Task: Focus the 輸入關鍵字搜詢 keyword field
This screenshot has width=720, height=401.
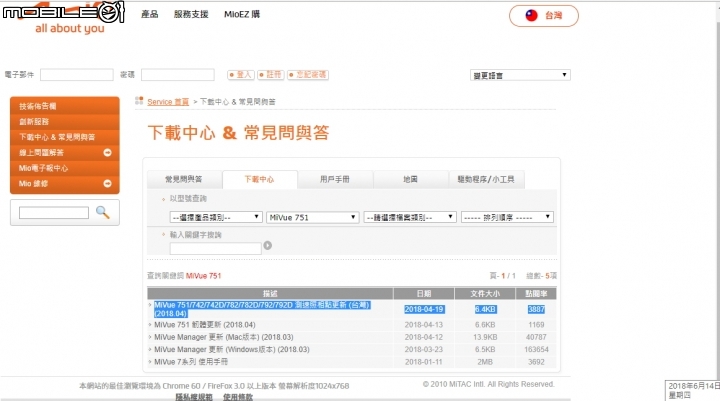Action: pyautogui.click(x=215, y=248)
